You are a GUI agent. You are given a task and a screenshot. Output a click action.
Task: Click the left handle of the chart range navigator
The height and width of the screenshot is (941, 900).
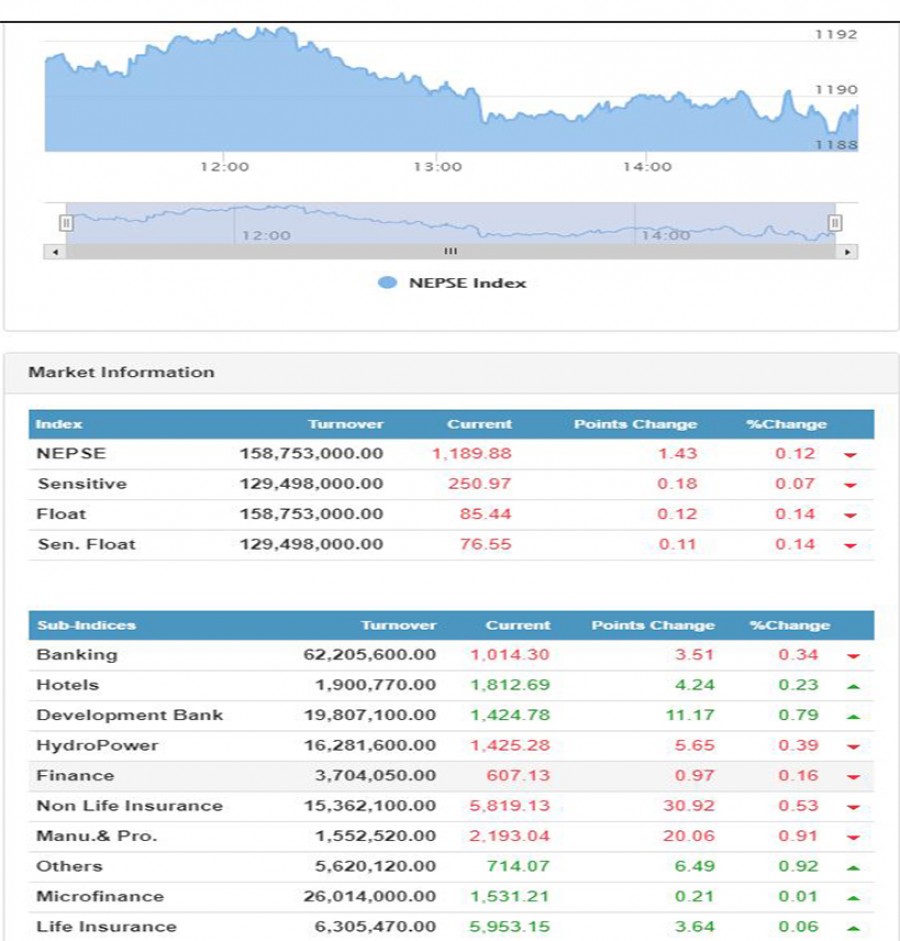coord(66,223)
